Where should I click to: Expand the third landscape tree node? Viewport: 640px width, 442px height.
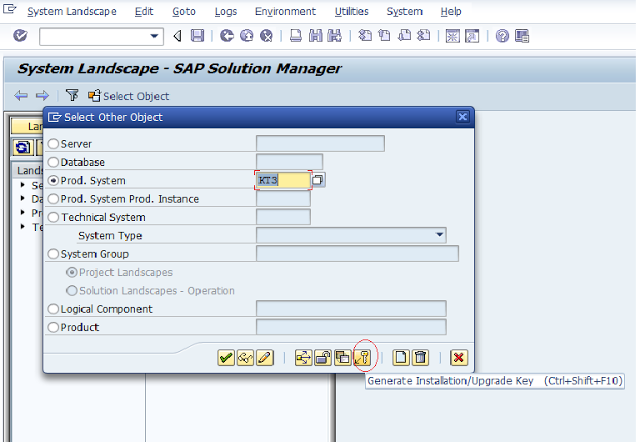[23, 212]
